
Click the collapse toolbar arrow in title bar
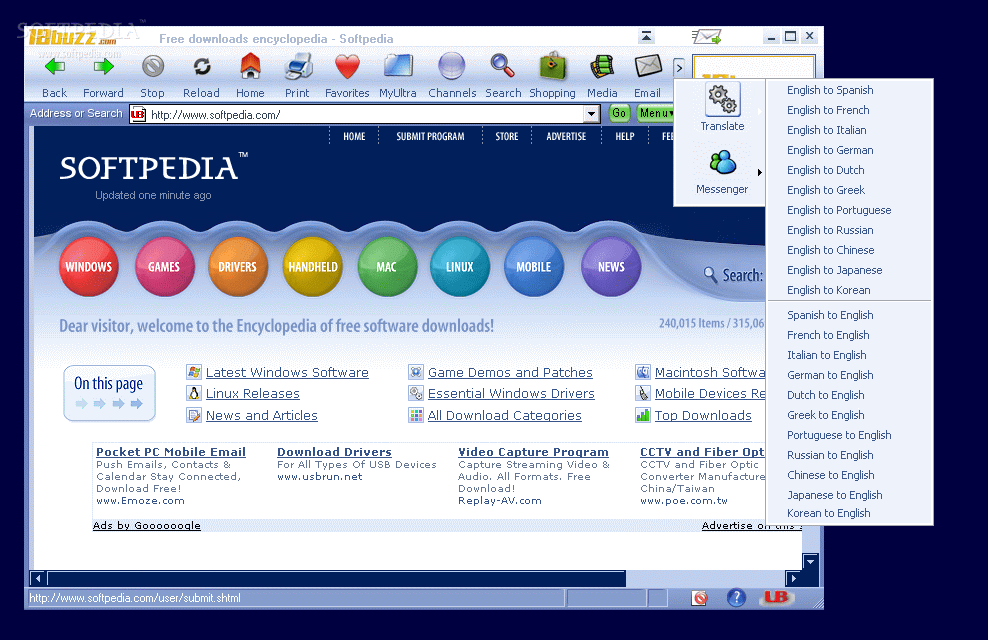click(x=646, y=37)
